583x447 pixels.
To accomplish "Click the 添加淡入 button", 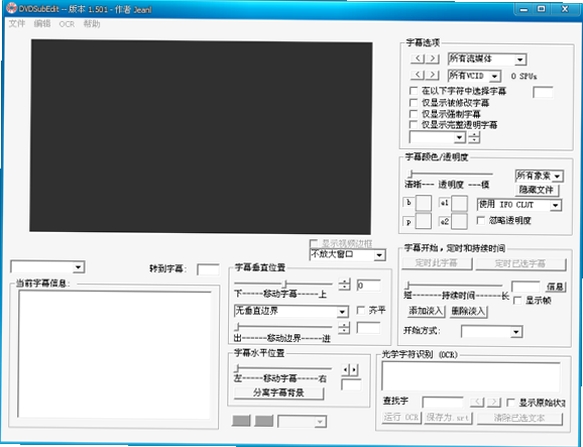I will tap(426, 311).
